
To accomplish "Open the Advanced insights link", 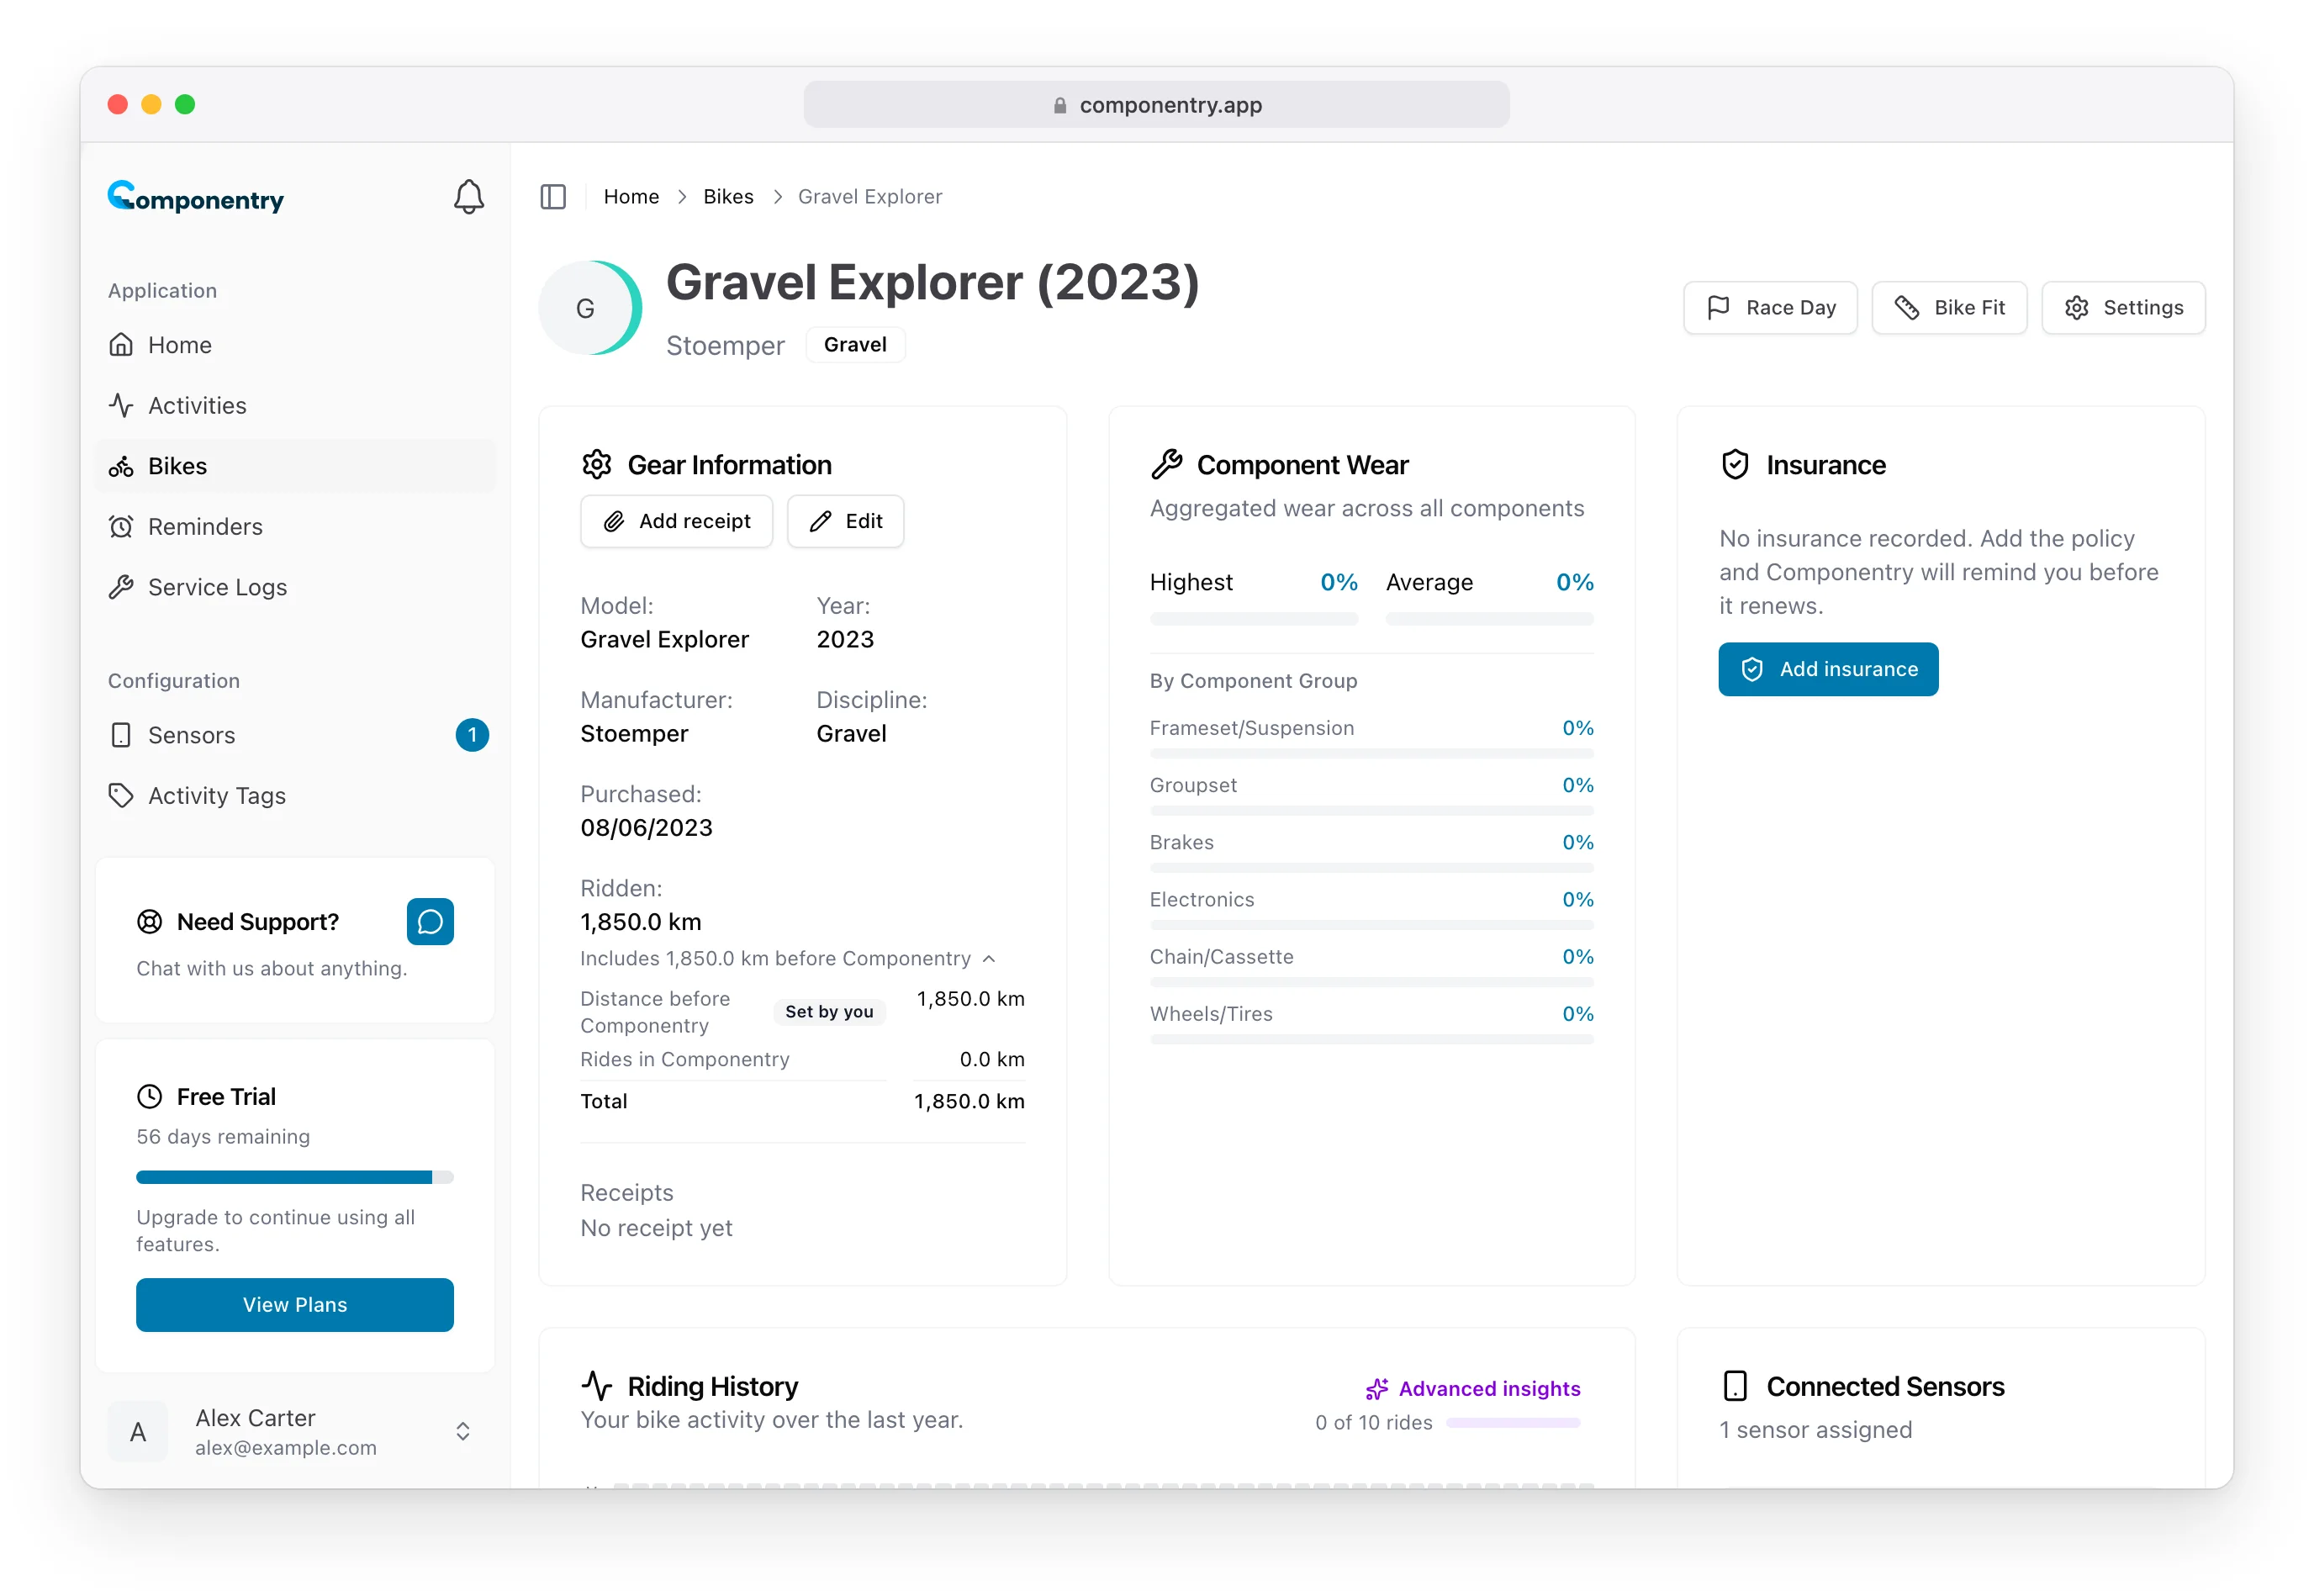I will pos(1473,1389).
